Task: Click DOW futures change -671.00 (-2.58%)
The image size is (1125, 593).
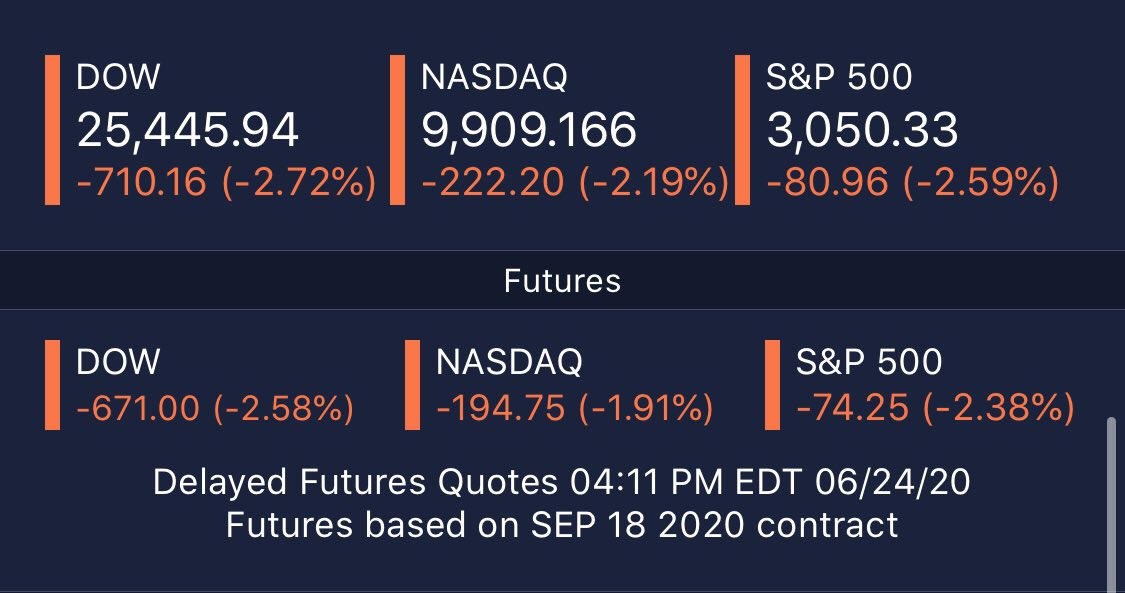Action: click(214, 408)
